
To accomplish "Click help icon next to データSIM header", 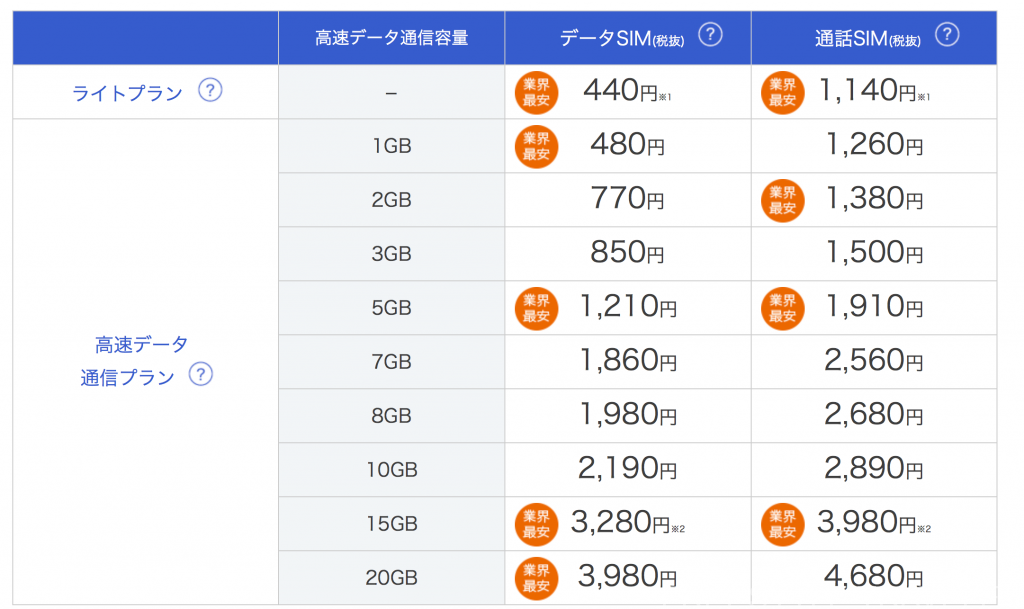I will [x=710, y=34].
